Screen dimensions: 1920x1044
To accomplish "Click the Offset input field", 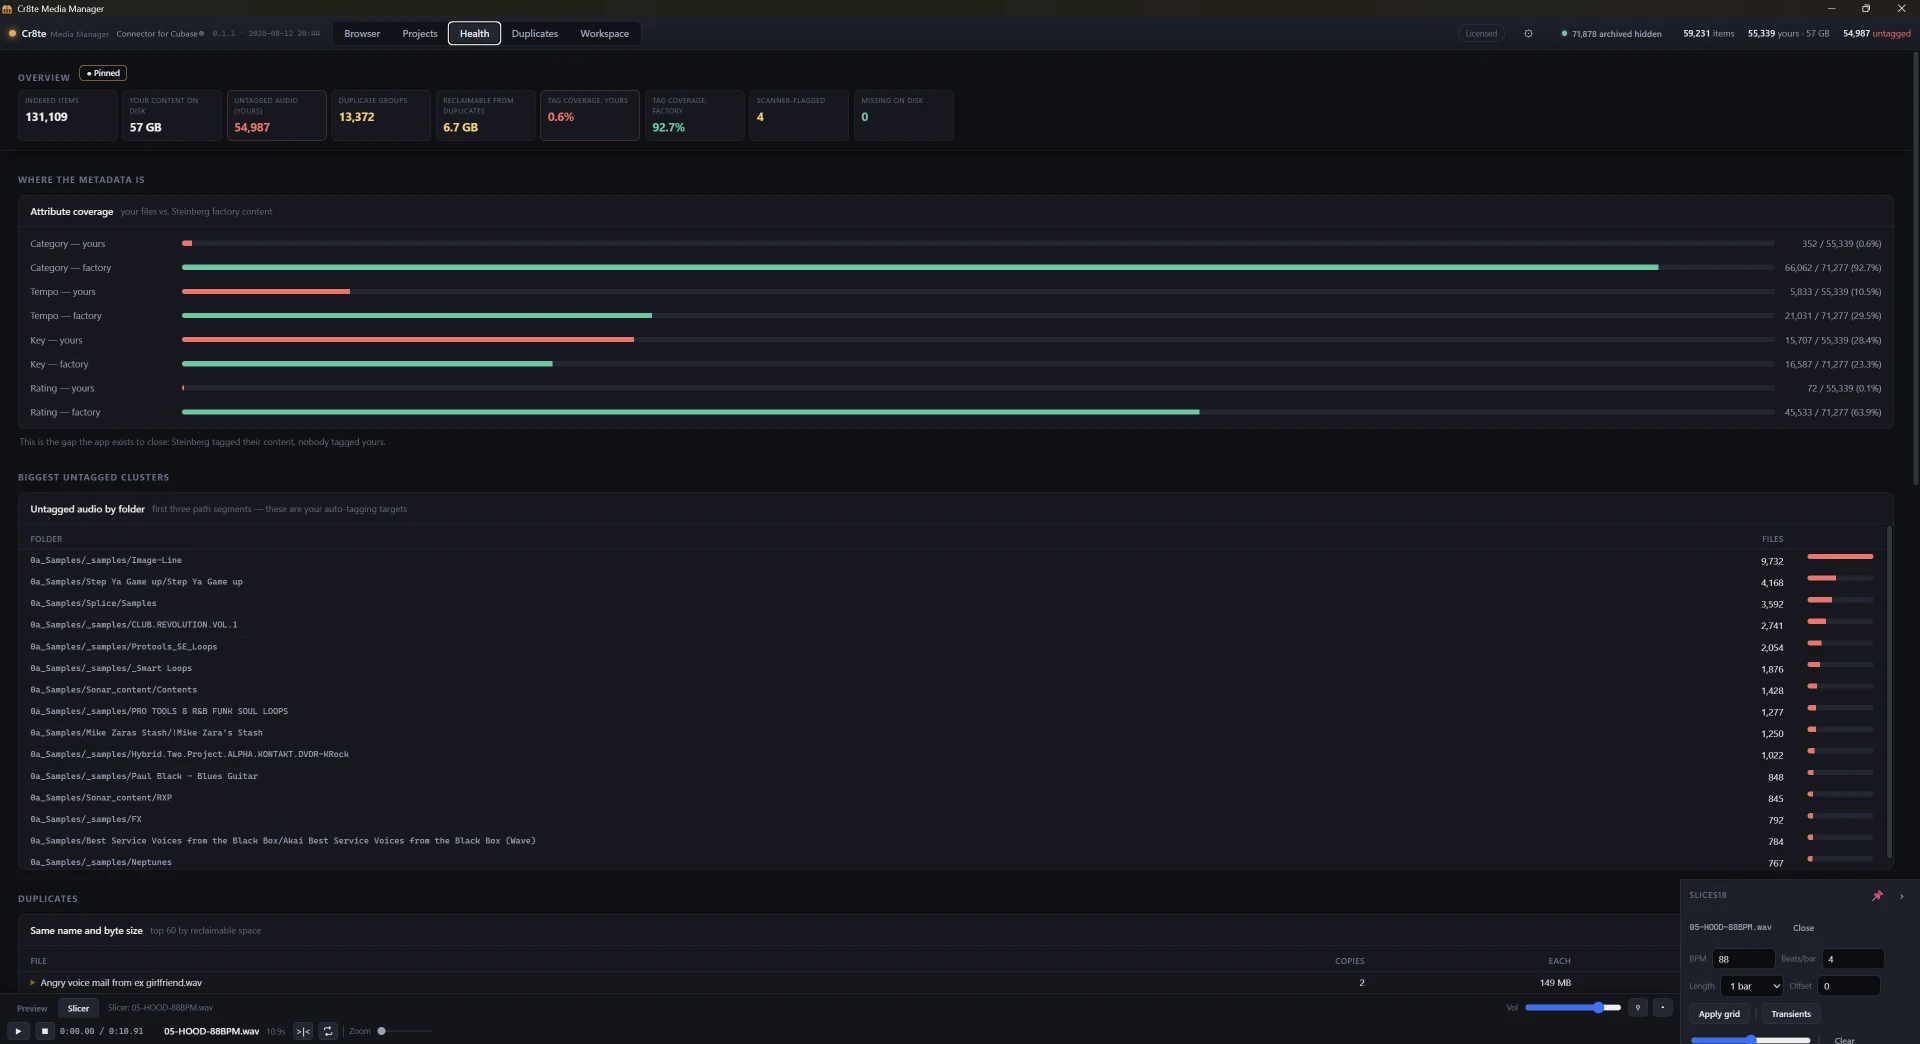I will (x=1849, y=986).
